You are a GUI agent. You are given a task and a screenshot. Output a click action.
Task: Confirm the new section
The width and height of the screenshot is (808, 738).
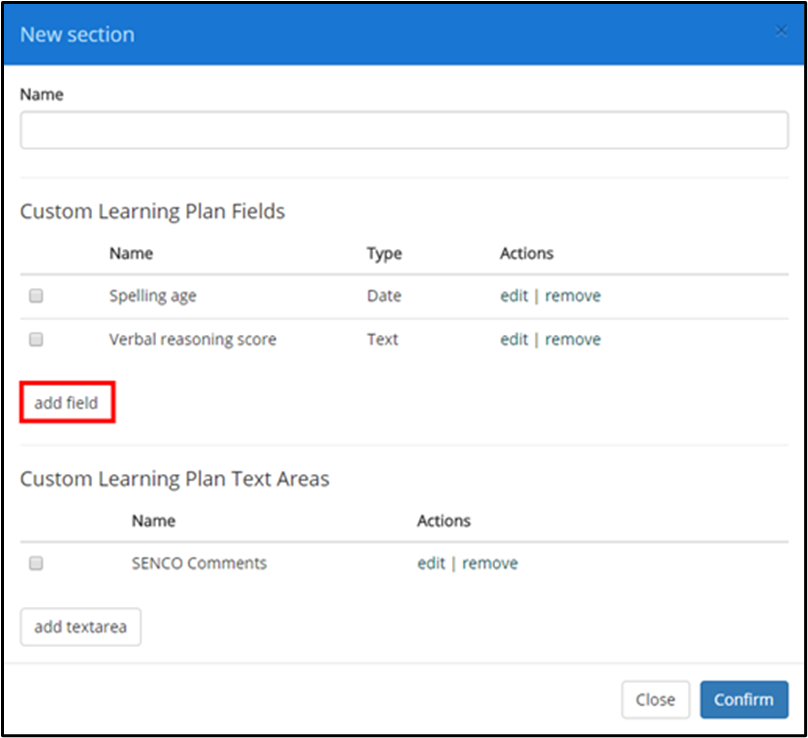[744, 699]
